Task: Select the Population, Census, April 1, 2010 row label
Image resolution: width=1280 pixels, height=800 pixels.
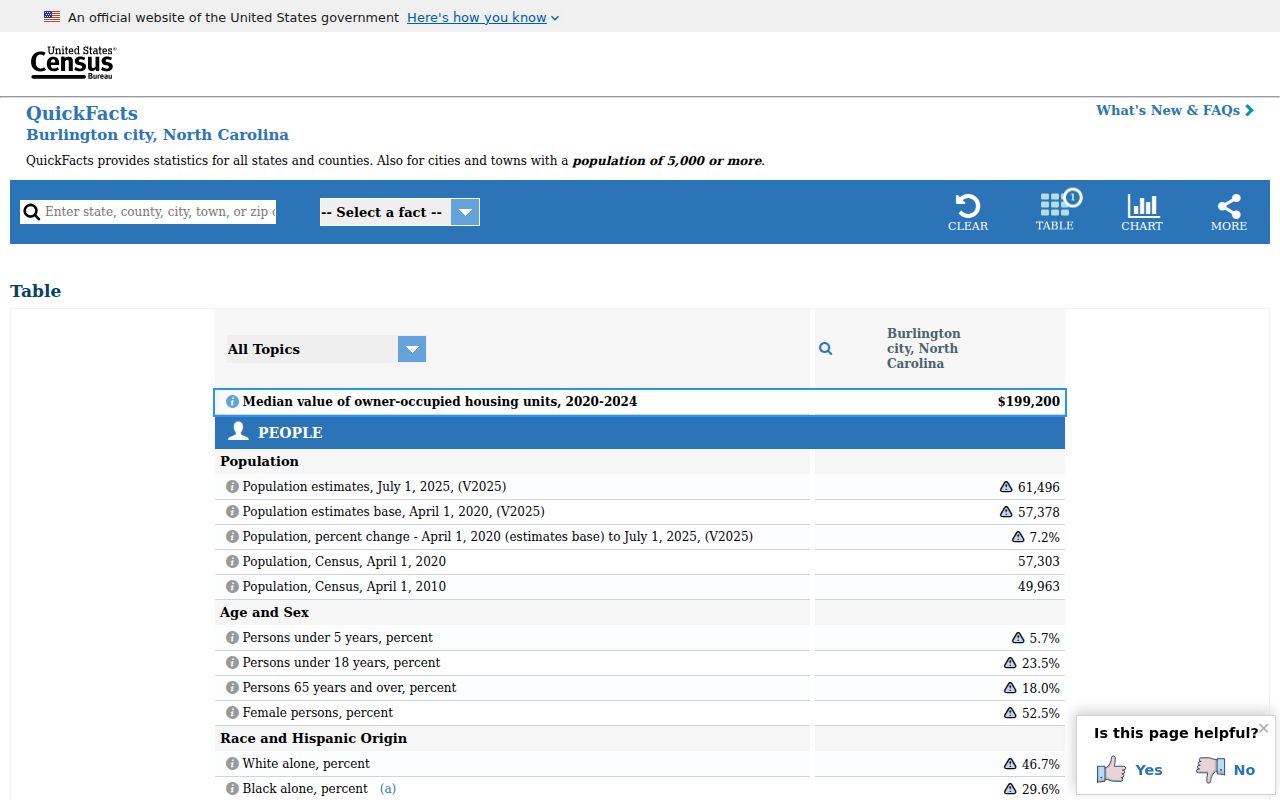Action: tap(344, 587)
